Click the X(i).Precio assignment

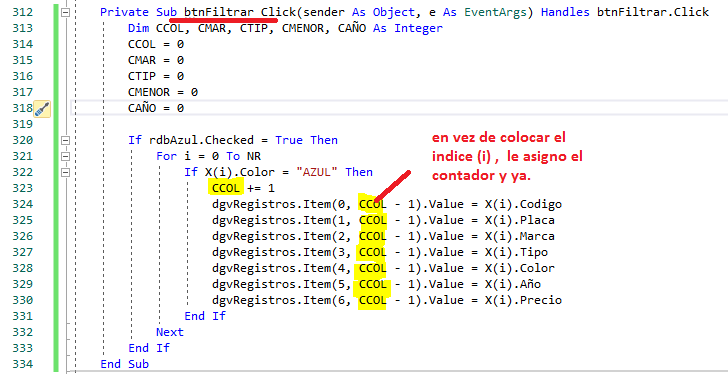coord(524,301)
